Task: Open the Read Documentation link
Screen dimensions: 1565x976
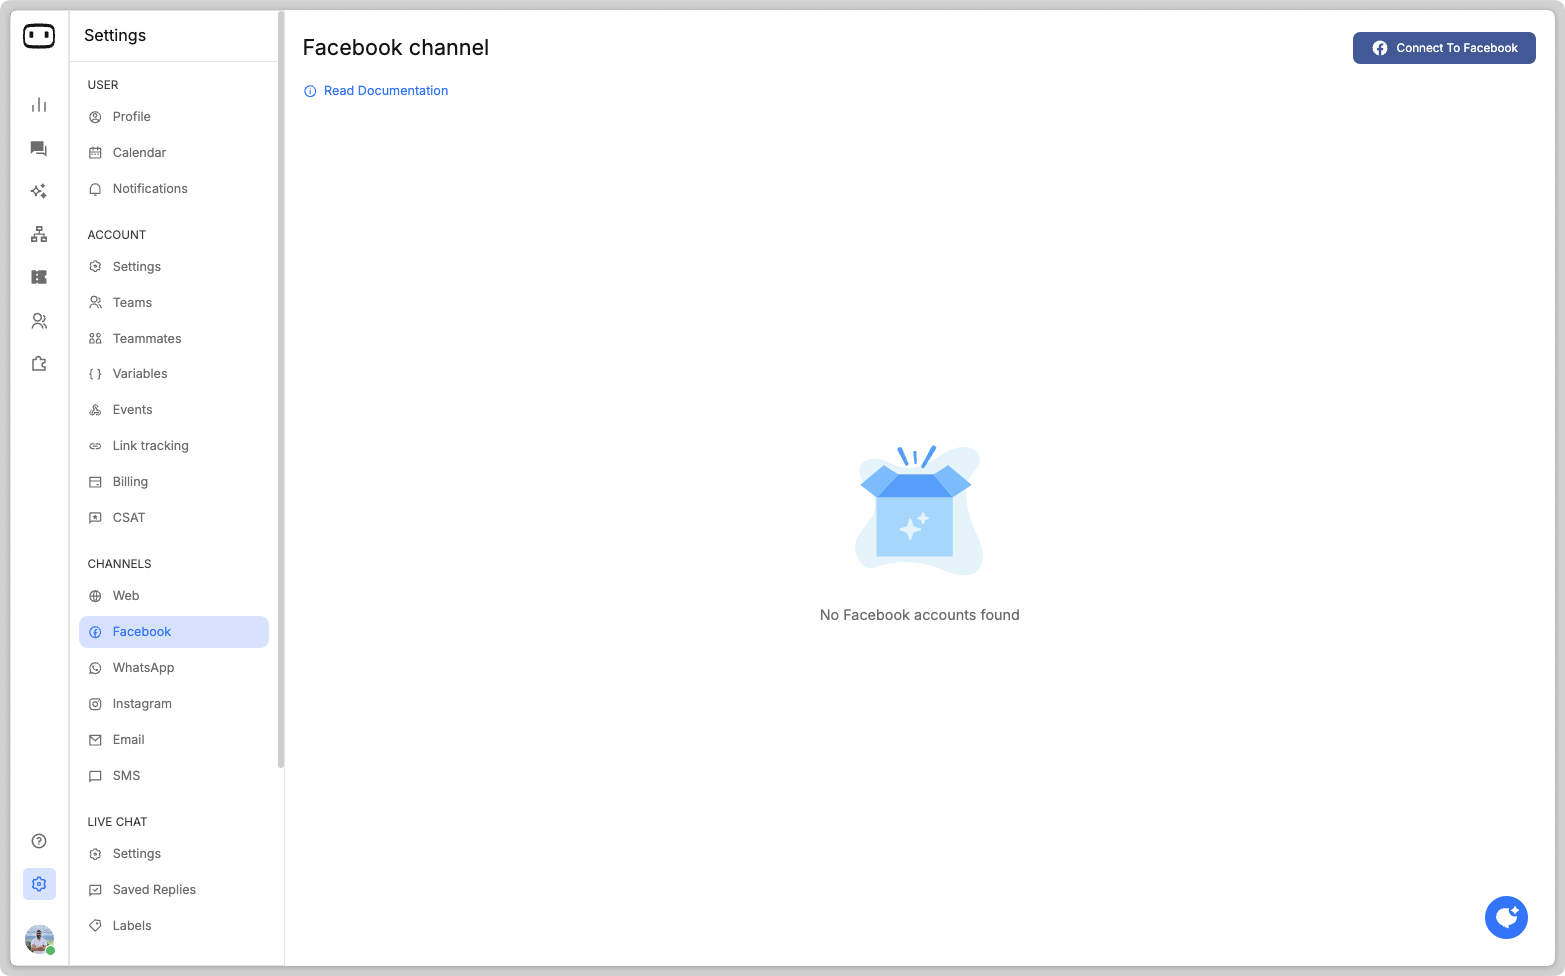Action: (385, 91)
